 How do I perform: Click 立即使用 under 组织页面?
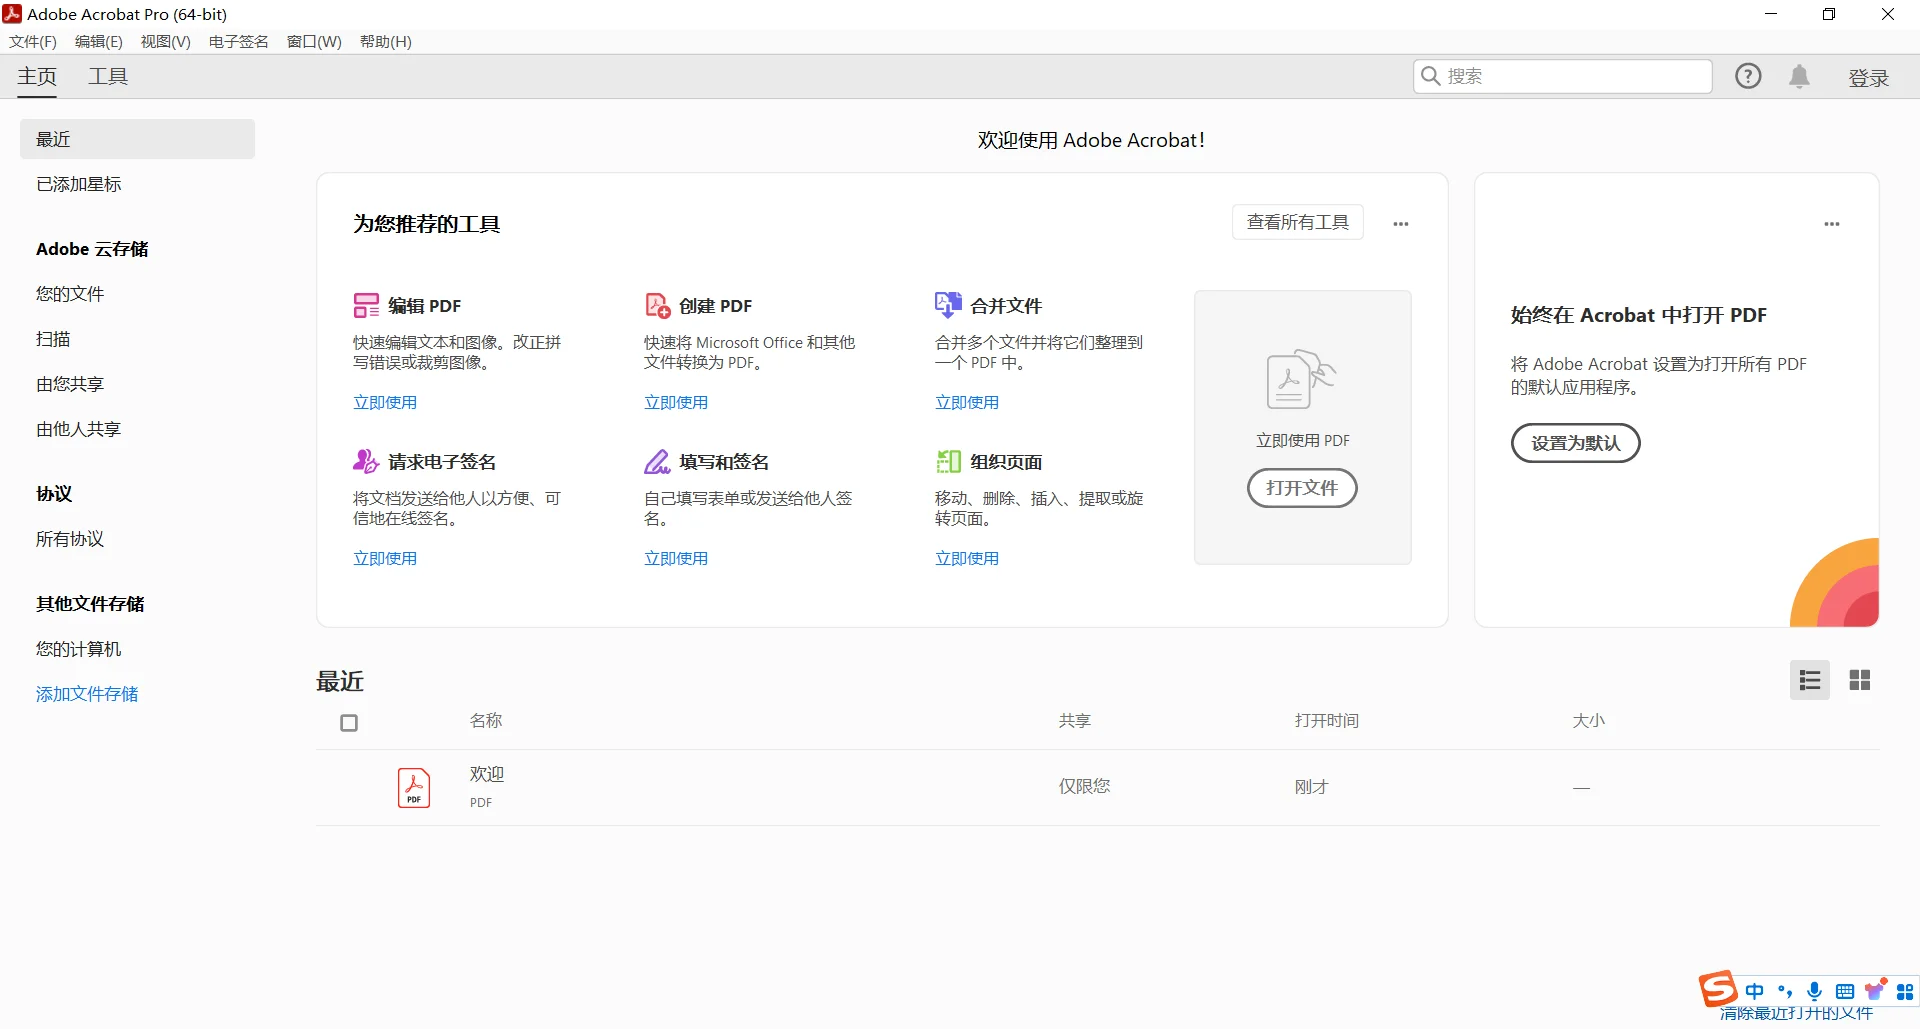967,558
